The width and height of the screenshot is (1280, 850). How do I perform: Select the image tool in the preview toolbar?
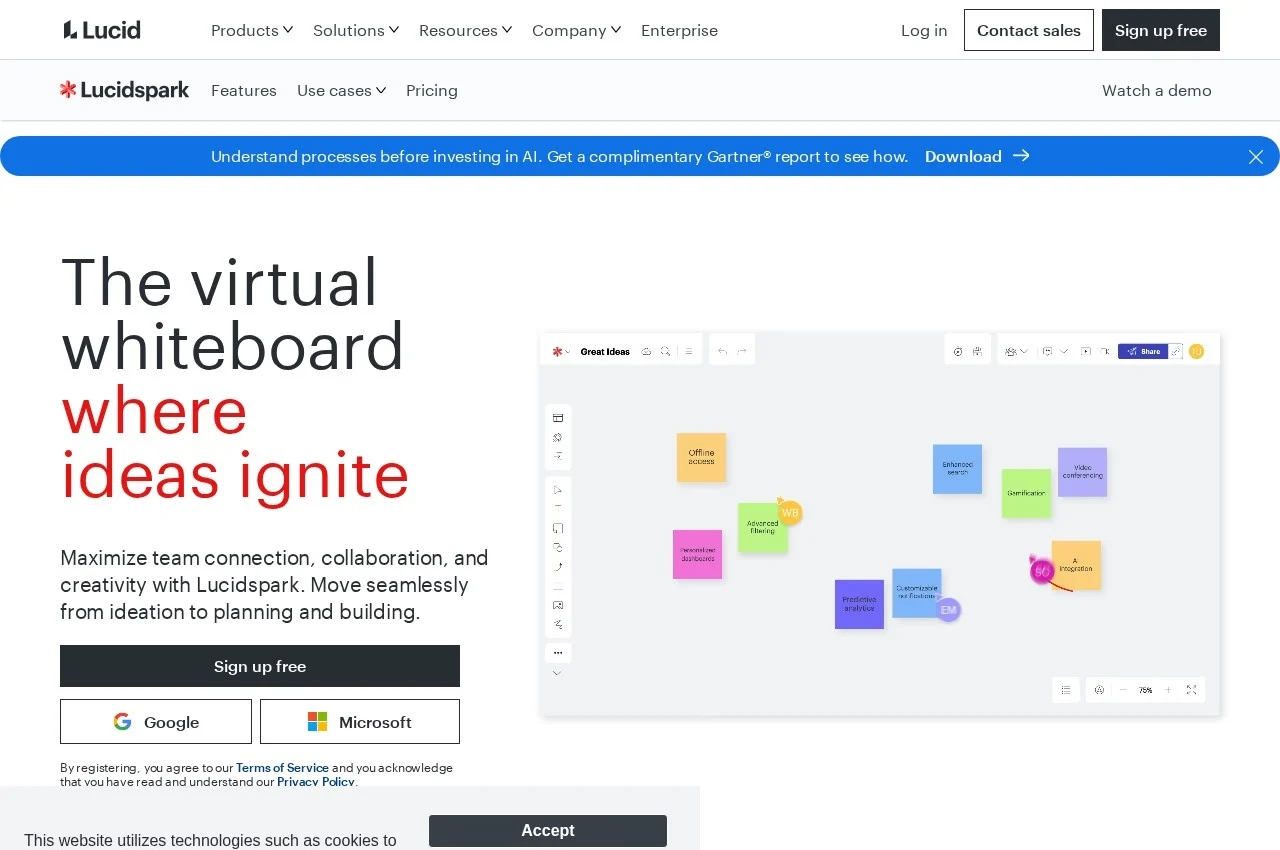558,605
